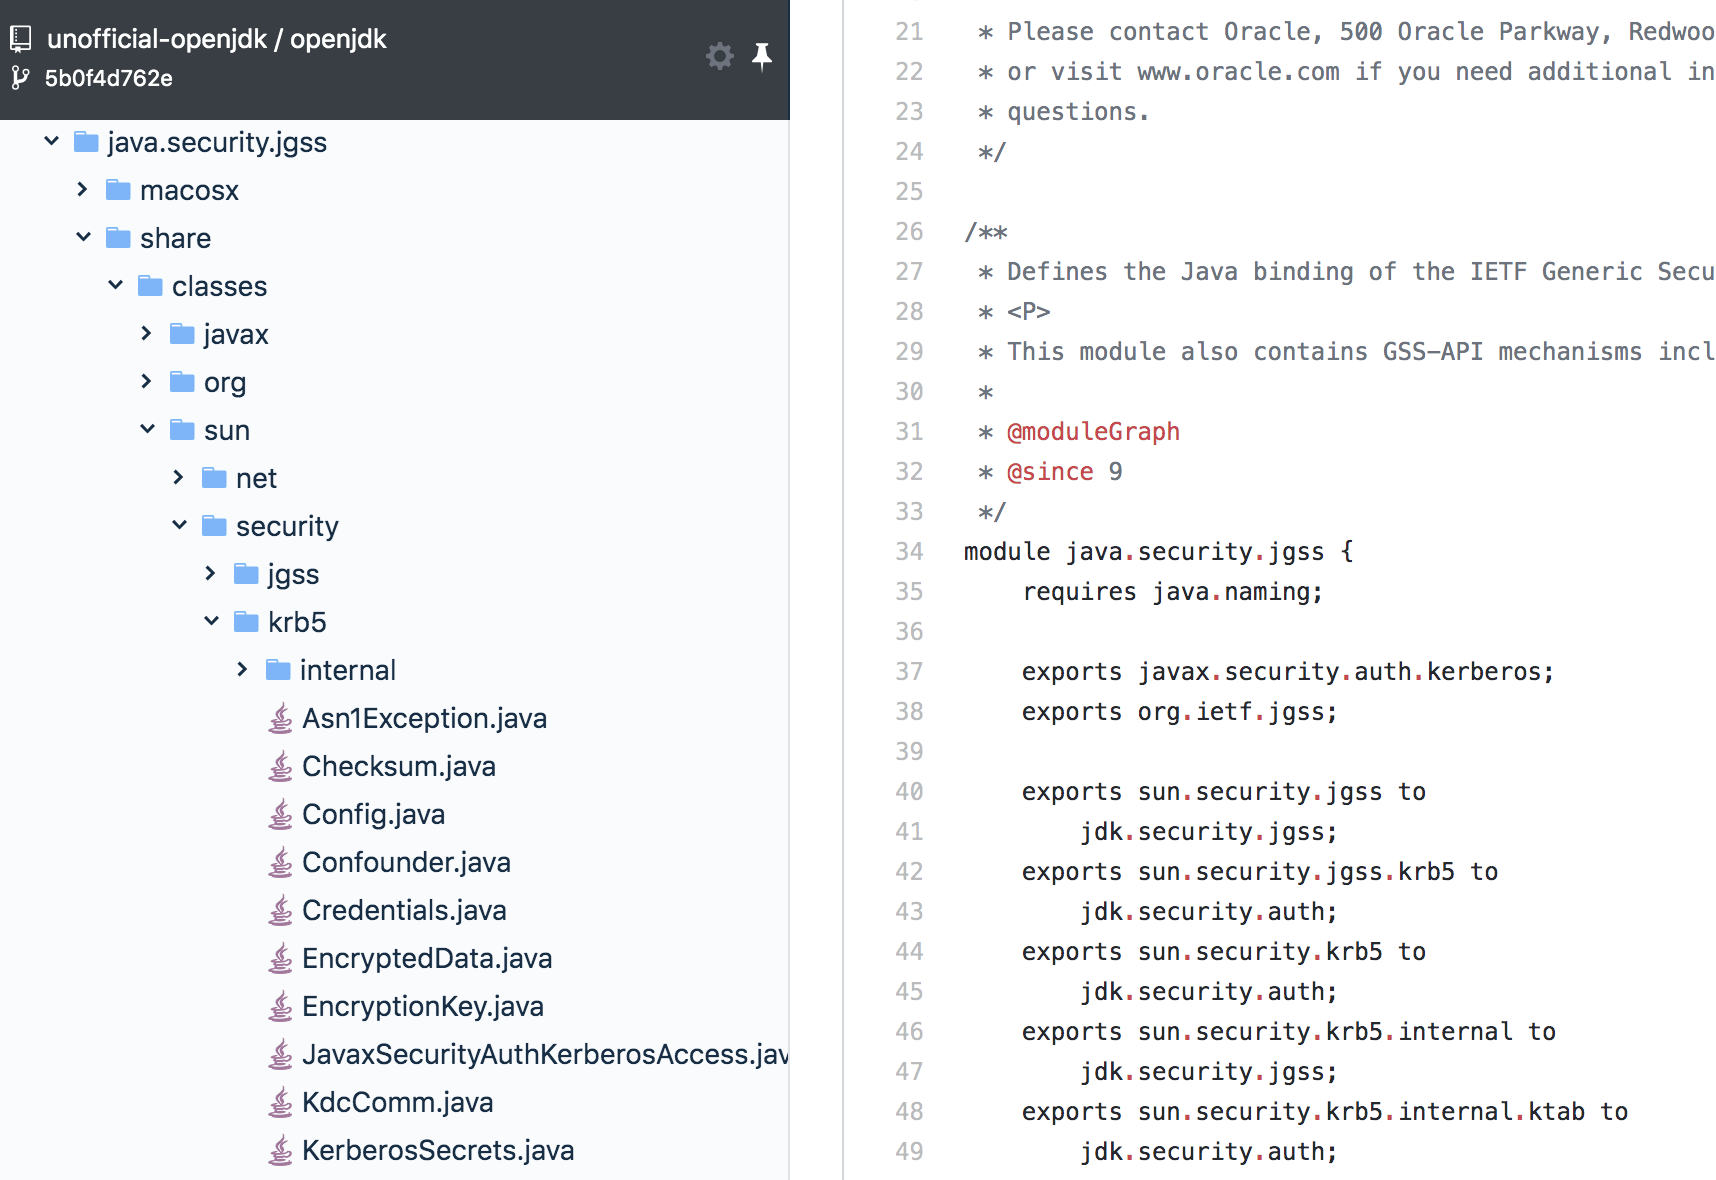This screenshot has width=1716, height=1180.
Task: Expand the javax folder
Action: coord(146,333)
